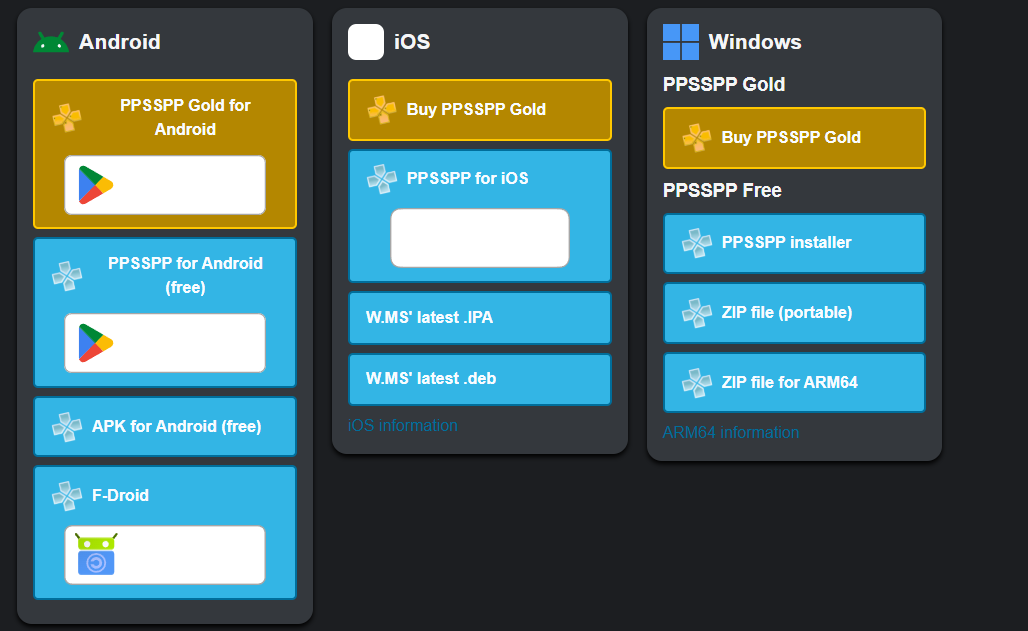Click the white iOS logo square
The width and height of the screenshot is (1028, 631).
(366, 42)
